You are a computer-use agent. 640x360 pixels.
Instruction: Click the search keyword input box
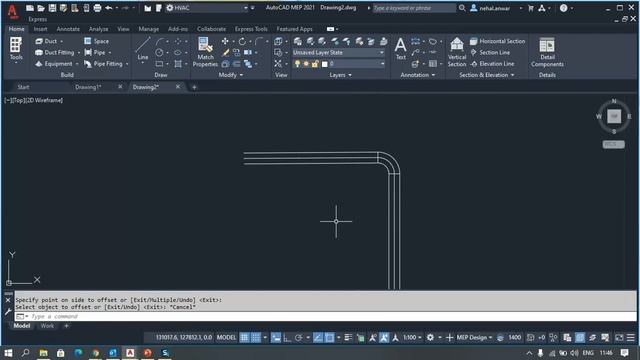pos(414,8)
